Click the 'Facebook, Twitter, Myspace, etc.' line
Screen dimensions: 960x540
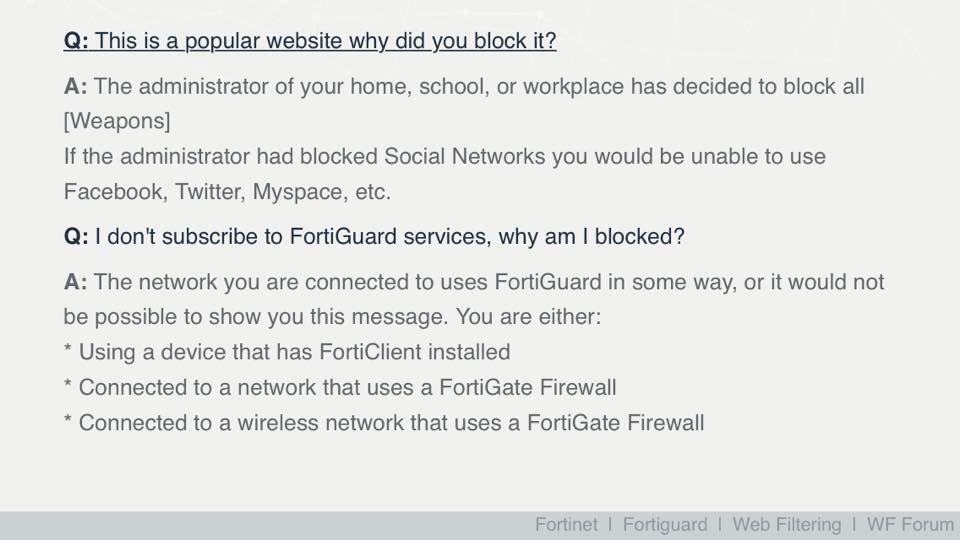(x=227, y=192)
